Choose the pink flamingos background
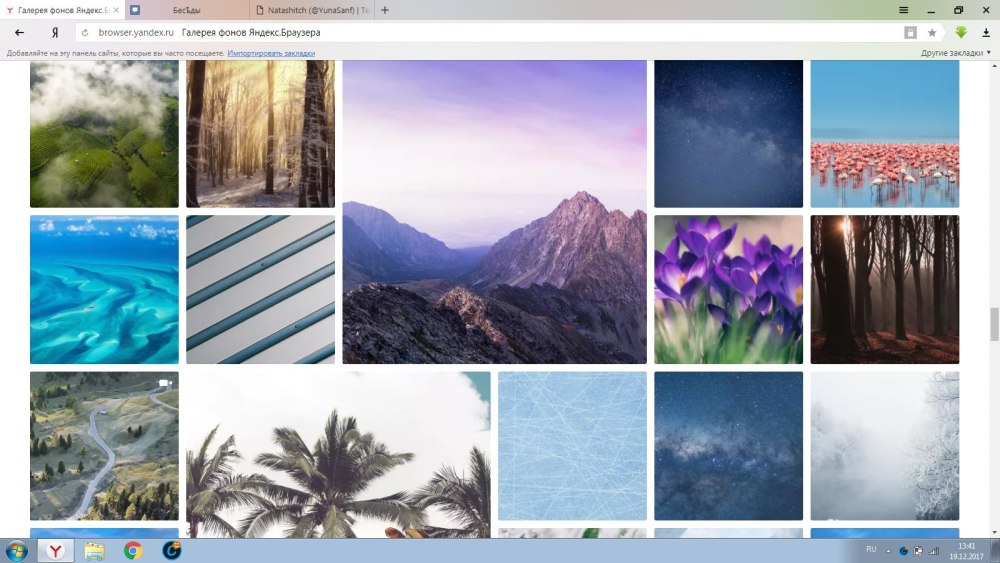1000x563 pixels. [884, 133]
